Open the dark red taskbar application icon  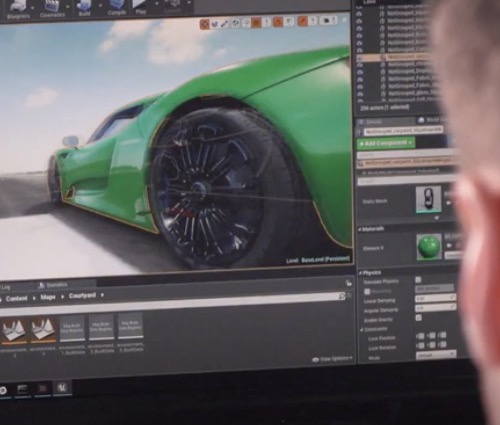coord(42,388)
